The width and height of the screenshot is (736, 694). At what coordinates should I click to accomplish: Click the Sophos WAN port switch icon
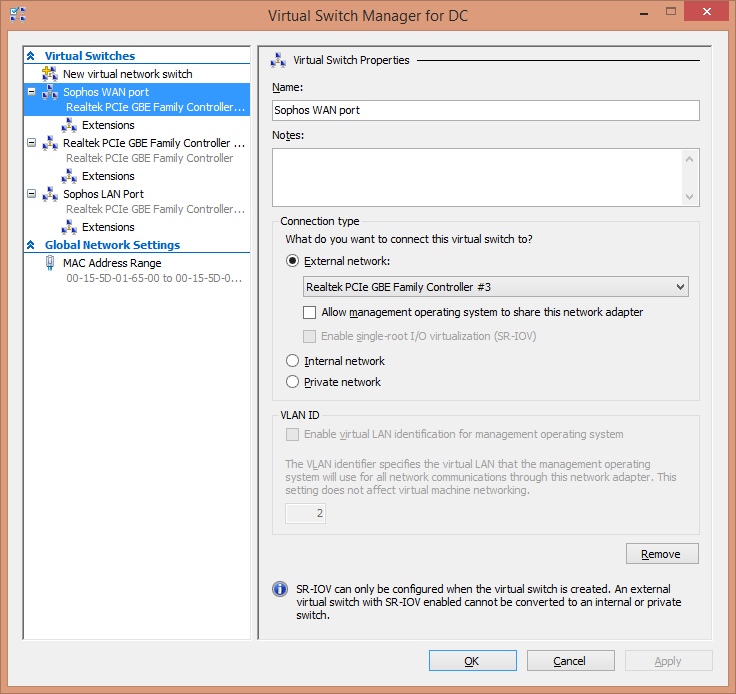[50, 92]
